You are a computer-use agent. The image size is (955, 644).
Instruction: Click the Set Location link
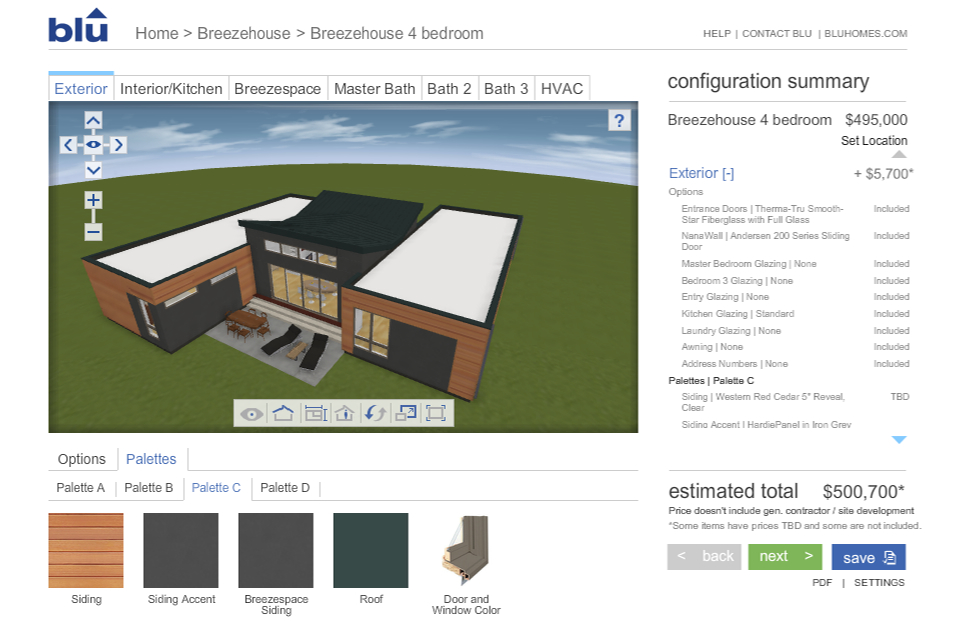click(x=873, y=141)
